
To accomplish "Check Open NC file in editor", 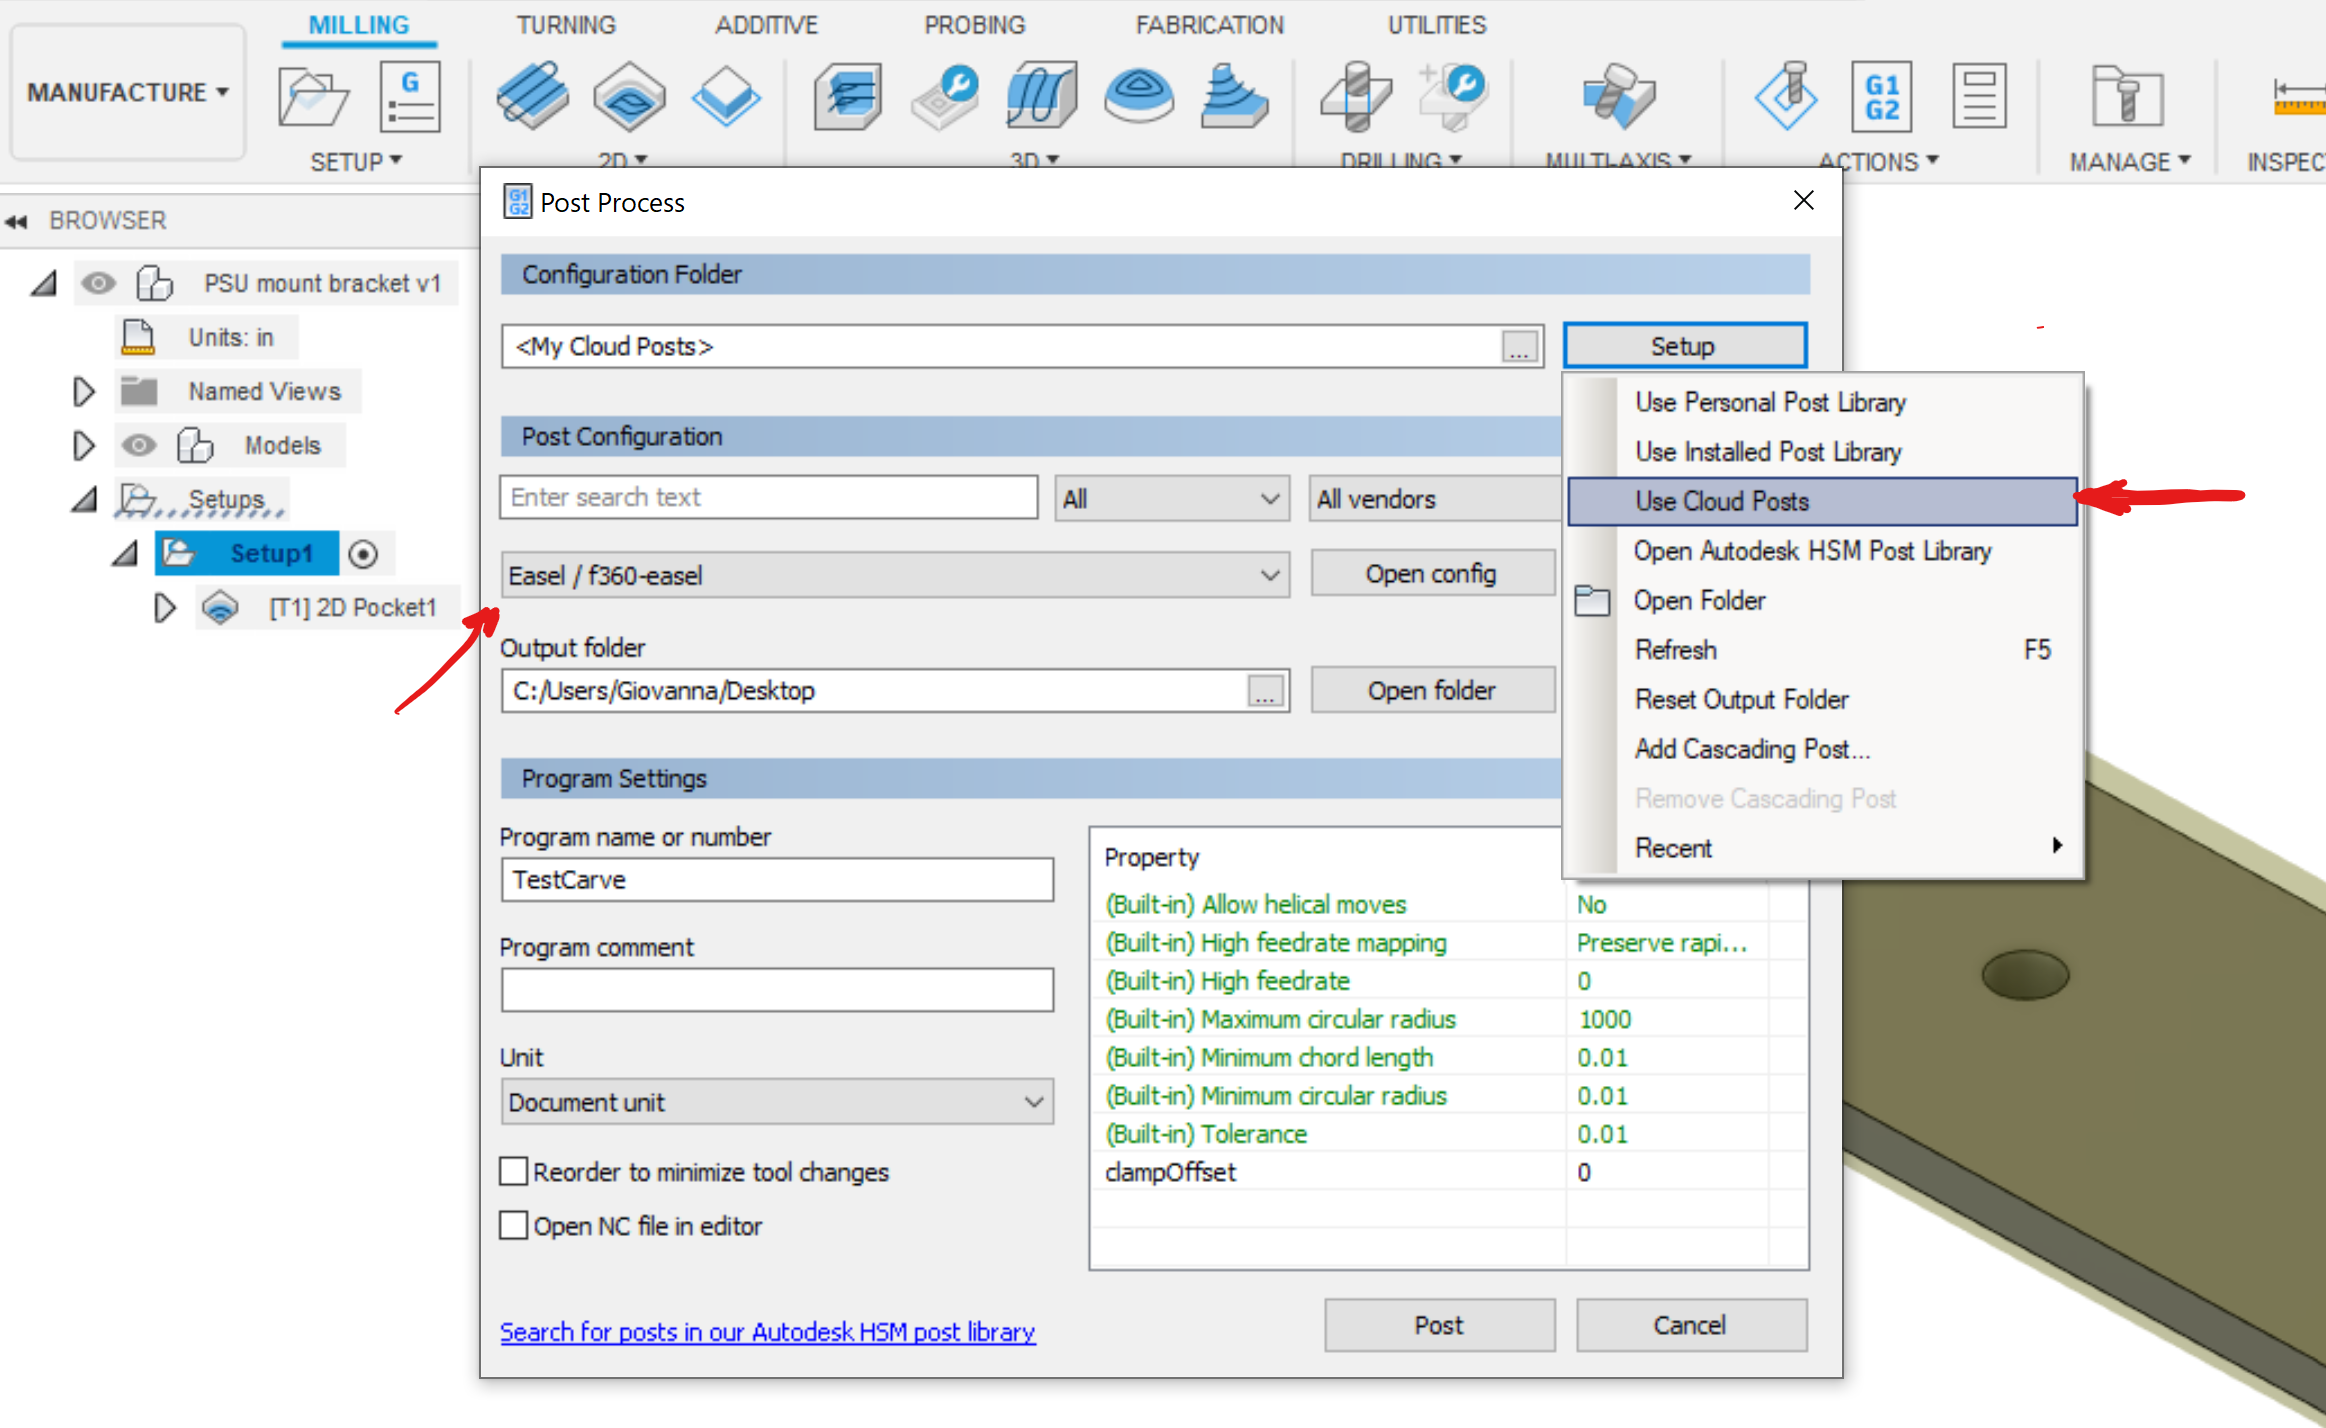I will [514, 1225].
